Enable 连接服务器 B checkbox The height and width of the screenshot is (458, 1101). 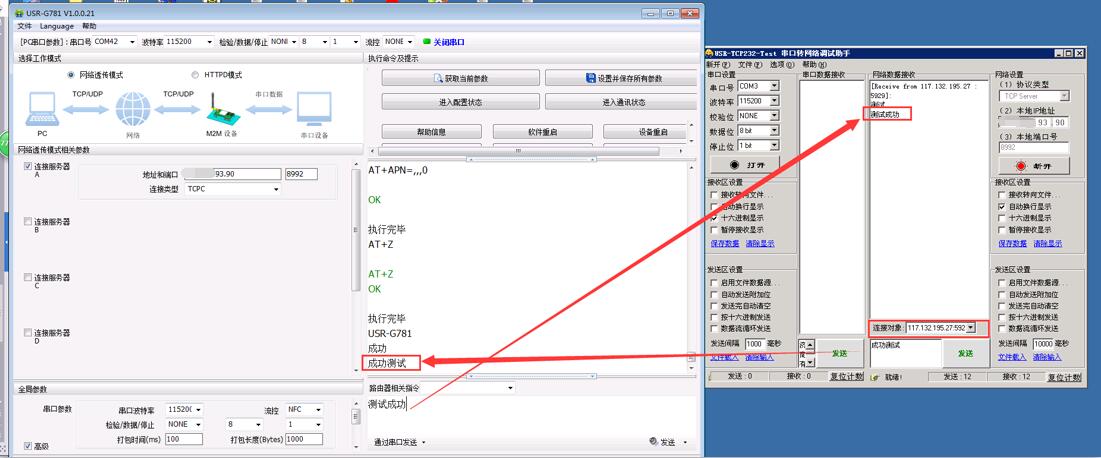[x=28, y=221]
